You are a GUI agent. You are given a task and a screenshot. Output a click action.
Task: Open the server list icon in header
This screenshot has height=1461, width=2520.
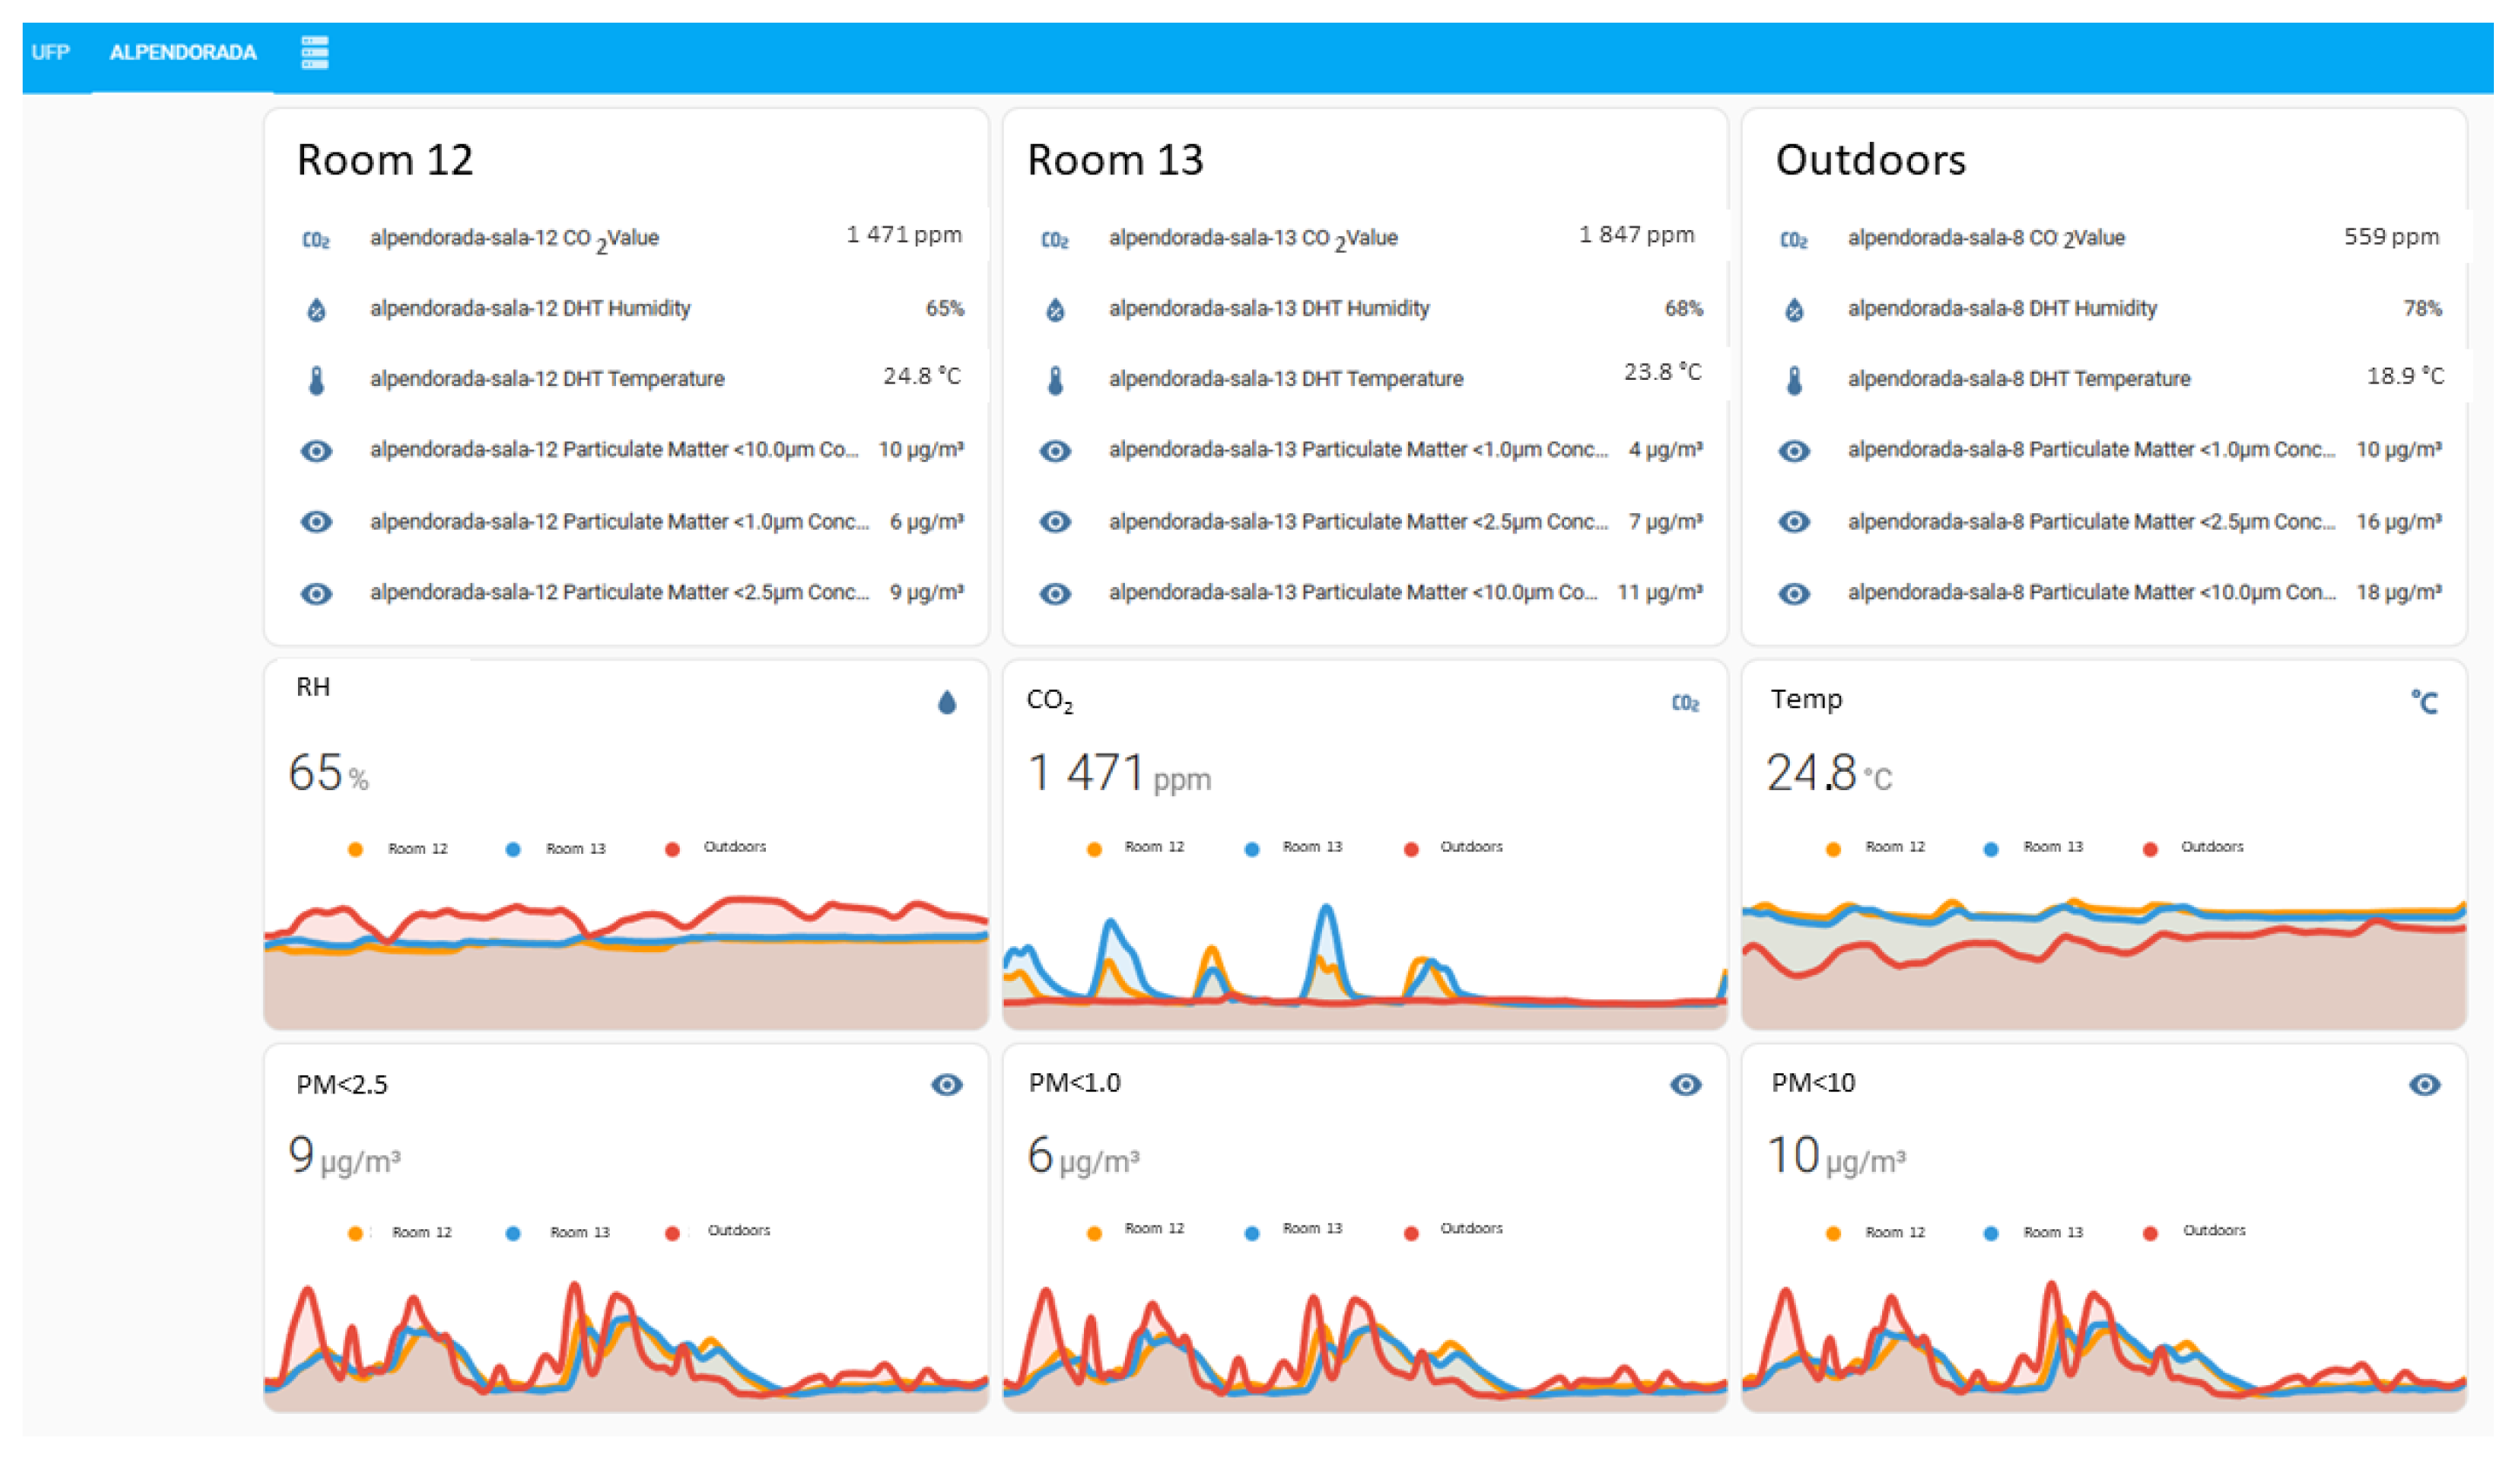(x=315, y=52)
